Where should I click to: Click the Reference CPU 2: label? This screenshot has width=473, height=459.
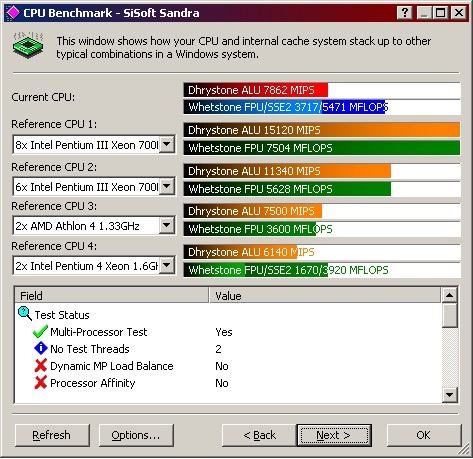click(54, 167)
